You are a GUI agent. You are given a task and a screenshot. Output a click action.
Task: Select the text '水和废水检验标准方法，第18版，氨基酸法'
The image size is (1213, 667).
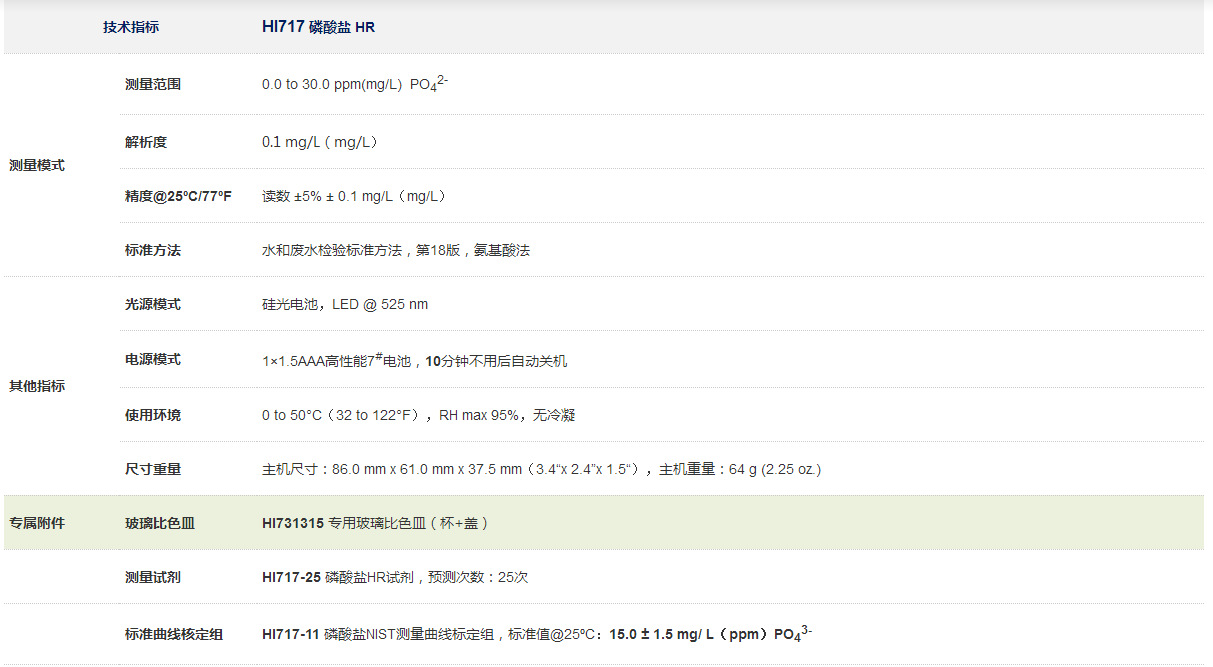(396, 250)
